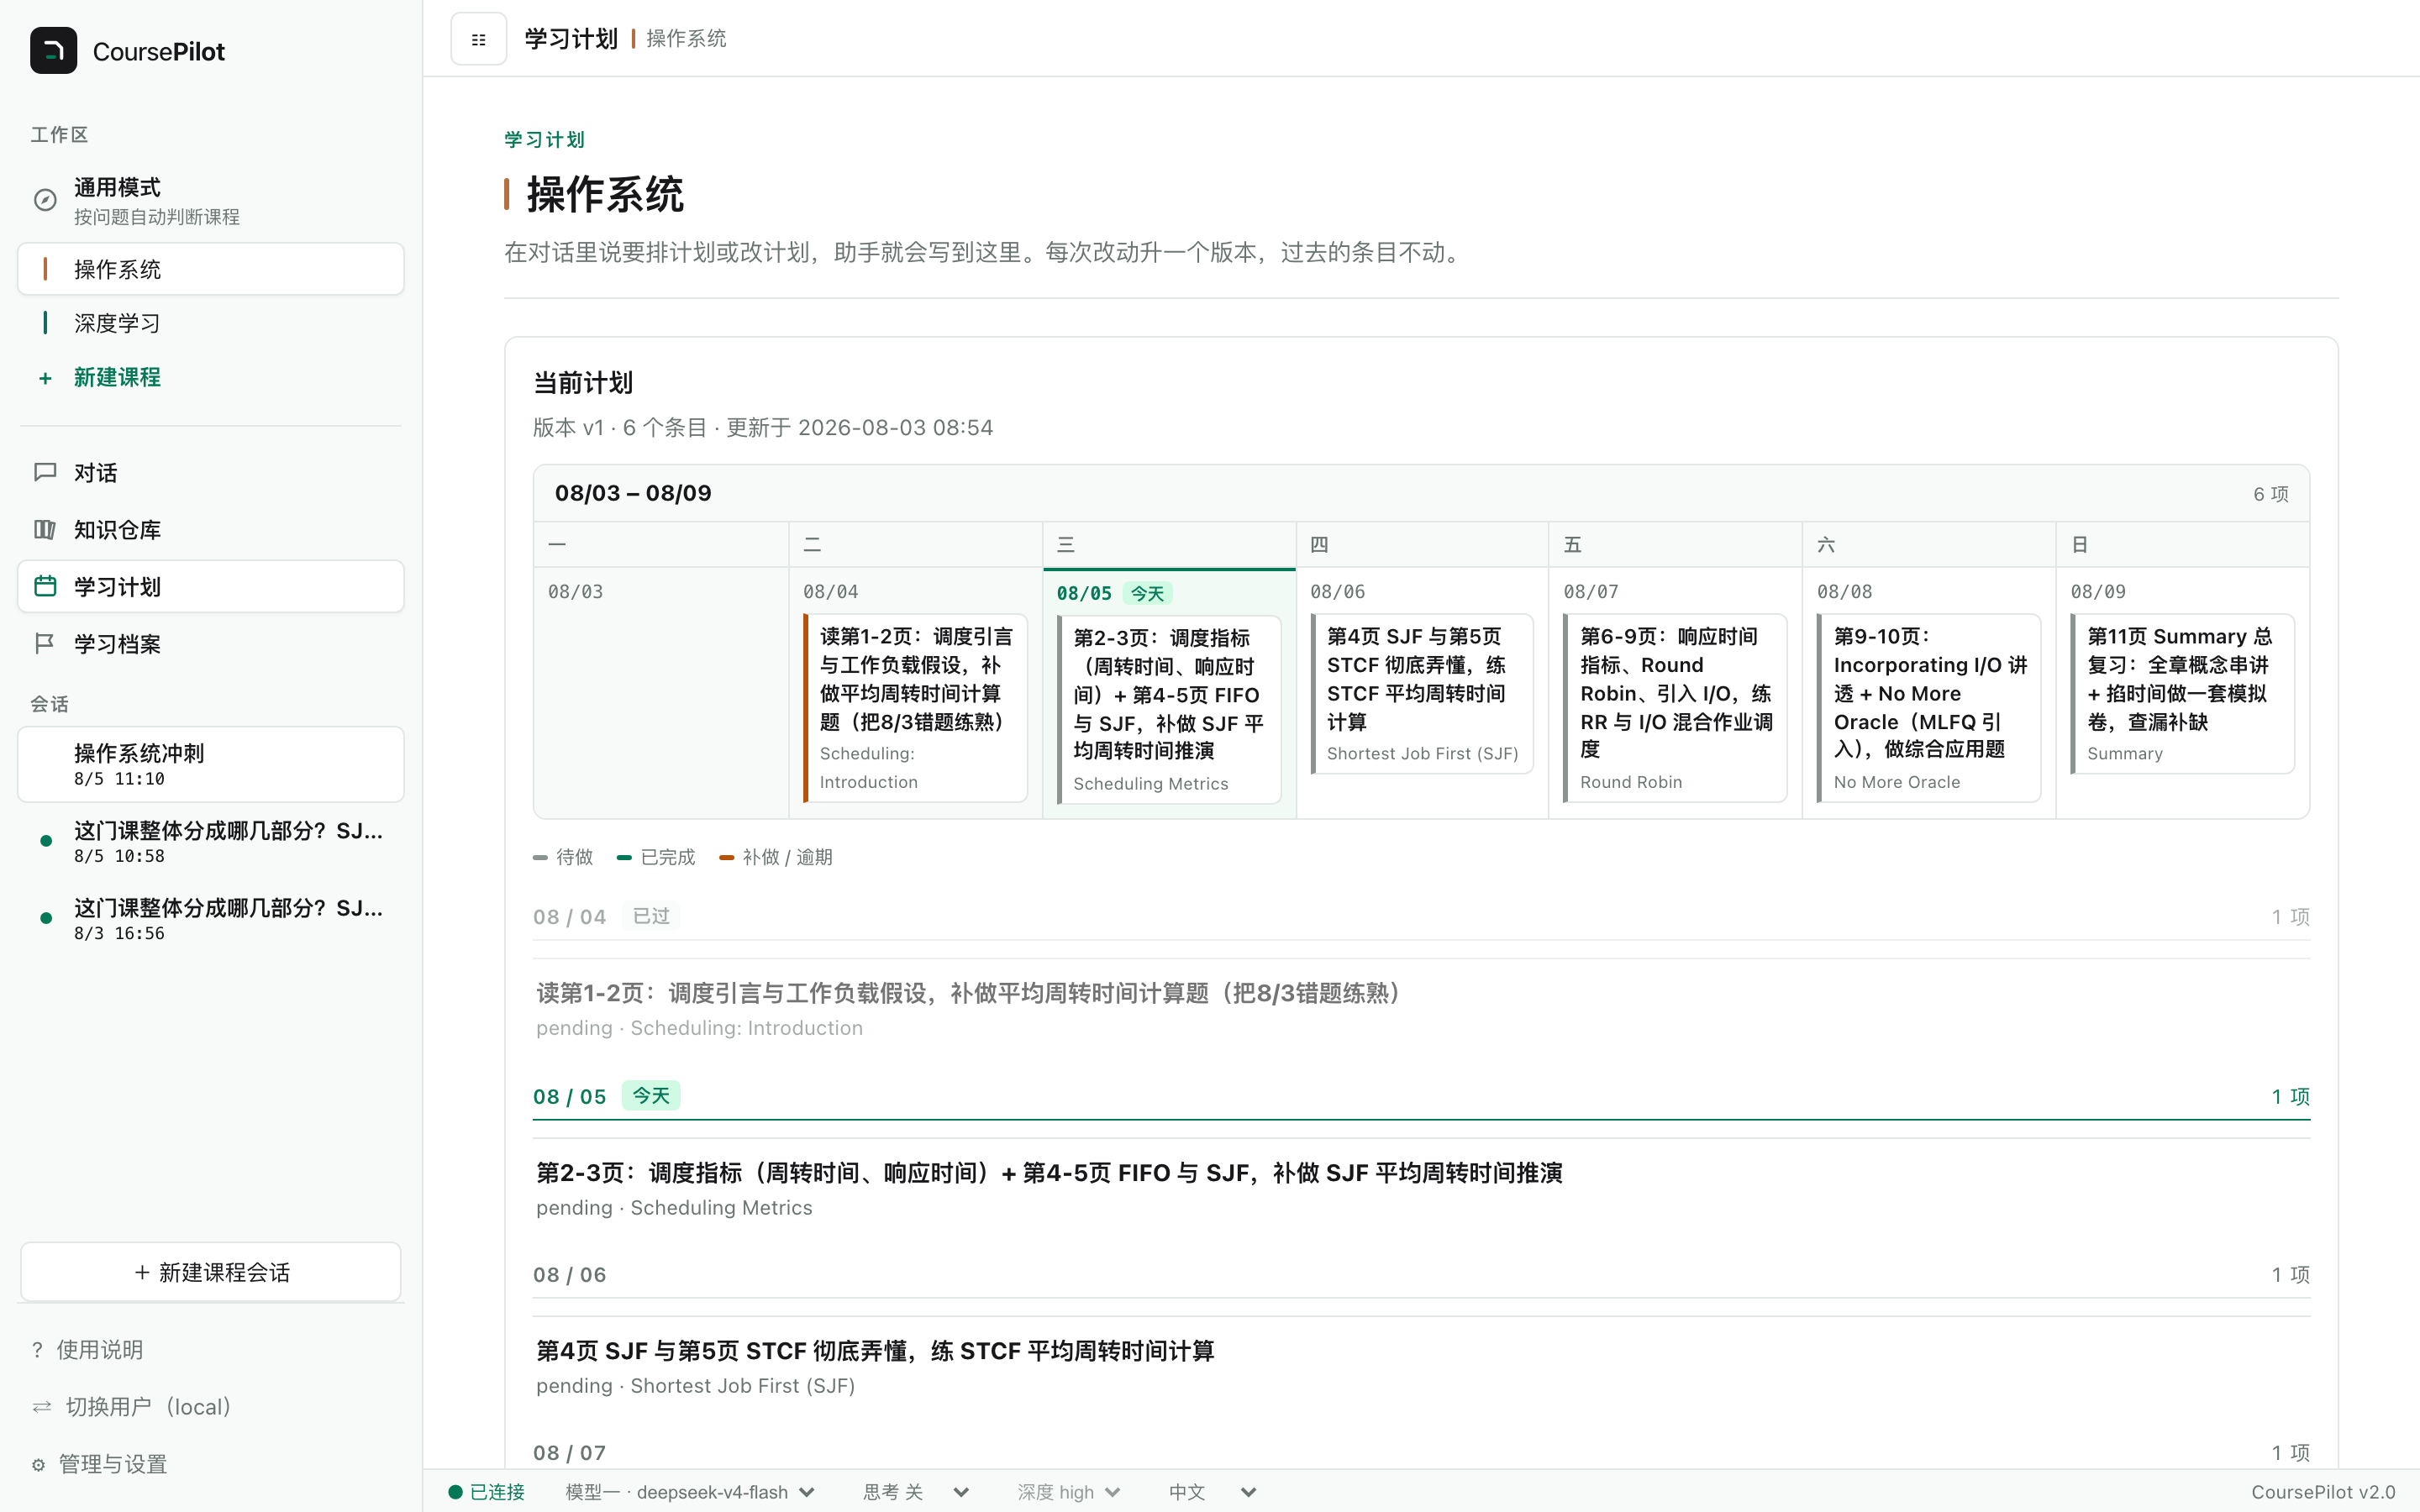Screen dimensions: 2420x1512
Task: Open today's 08/05 calendar card 第2-3页
Action: (1169, 709)
